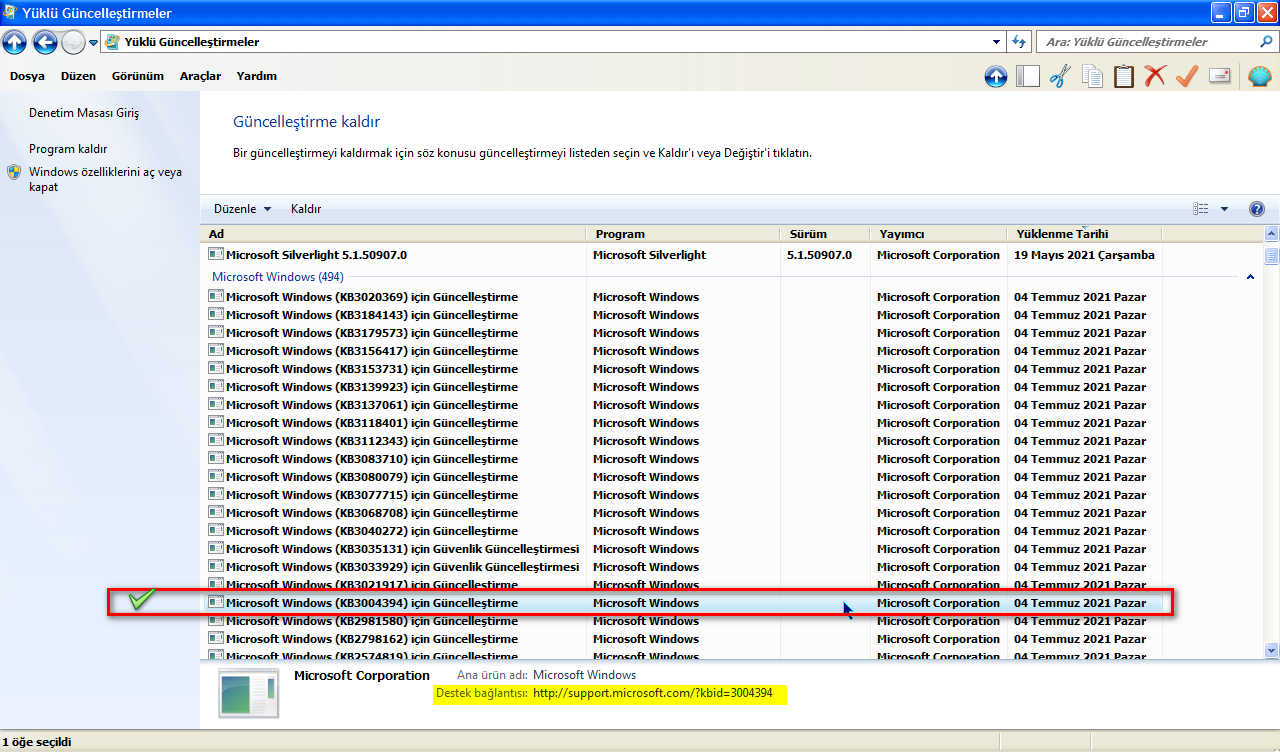
Task: Click icon of KB3020369 update row
Action: click(215, 297)
